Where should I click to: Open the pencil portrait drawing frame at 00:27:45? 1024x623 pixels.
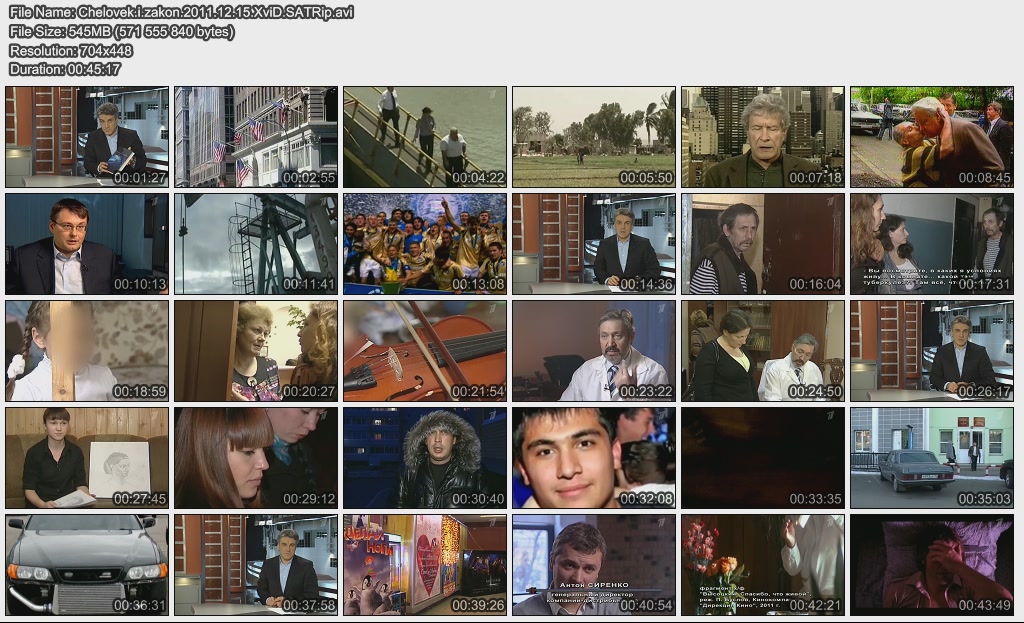tap(87, 458)
